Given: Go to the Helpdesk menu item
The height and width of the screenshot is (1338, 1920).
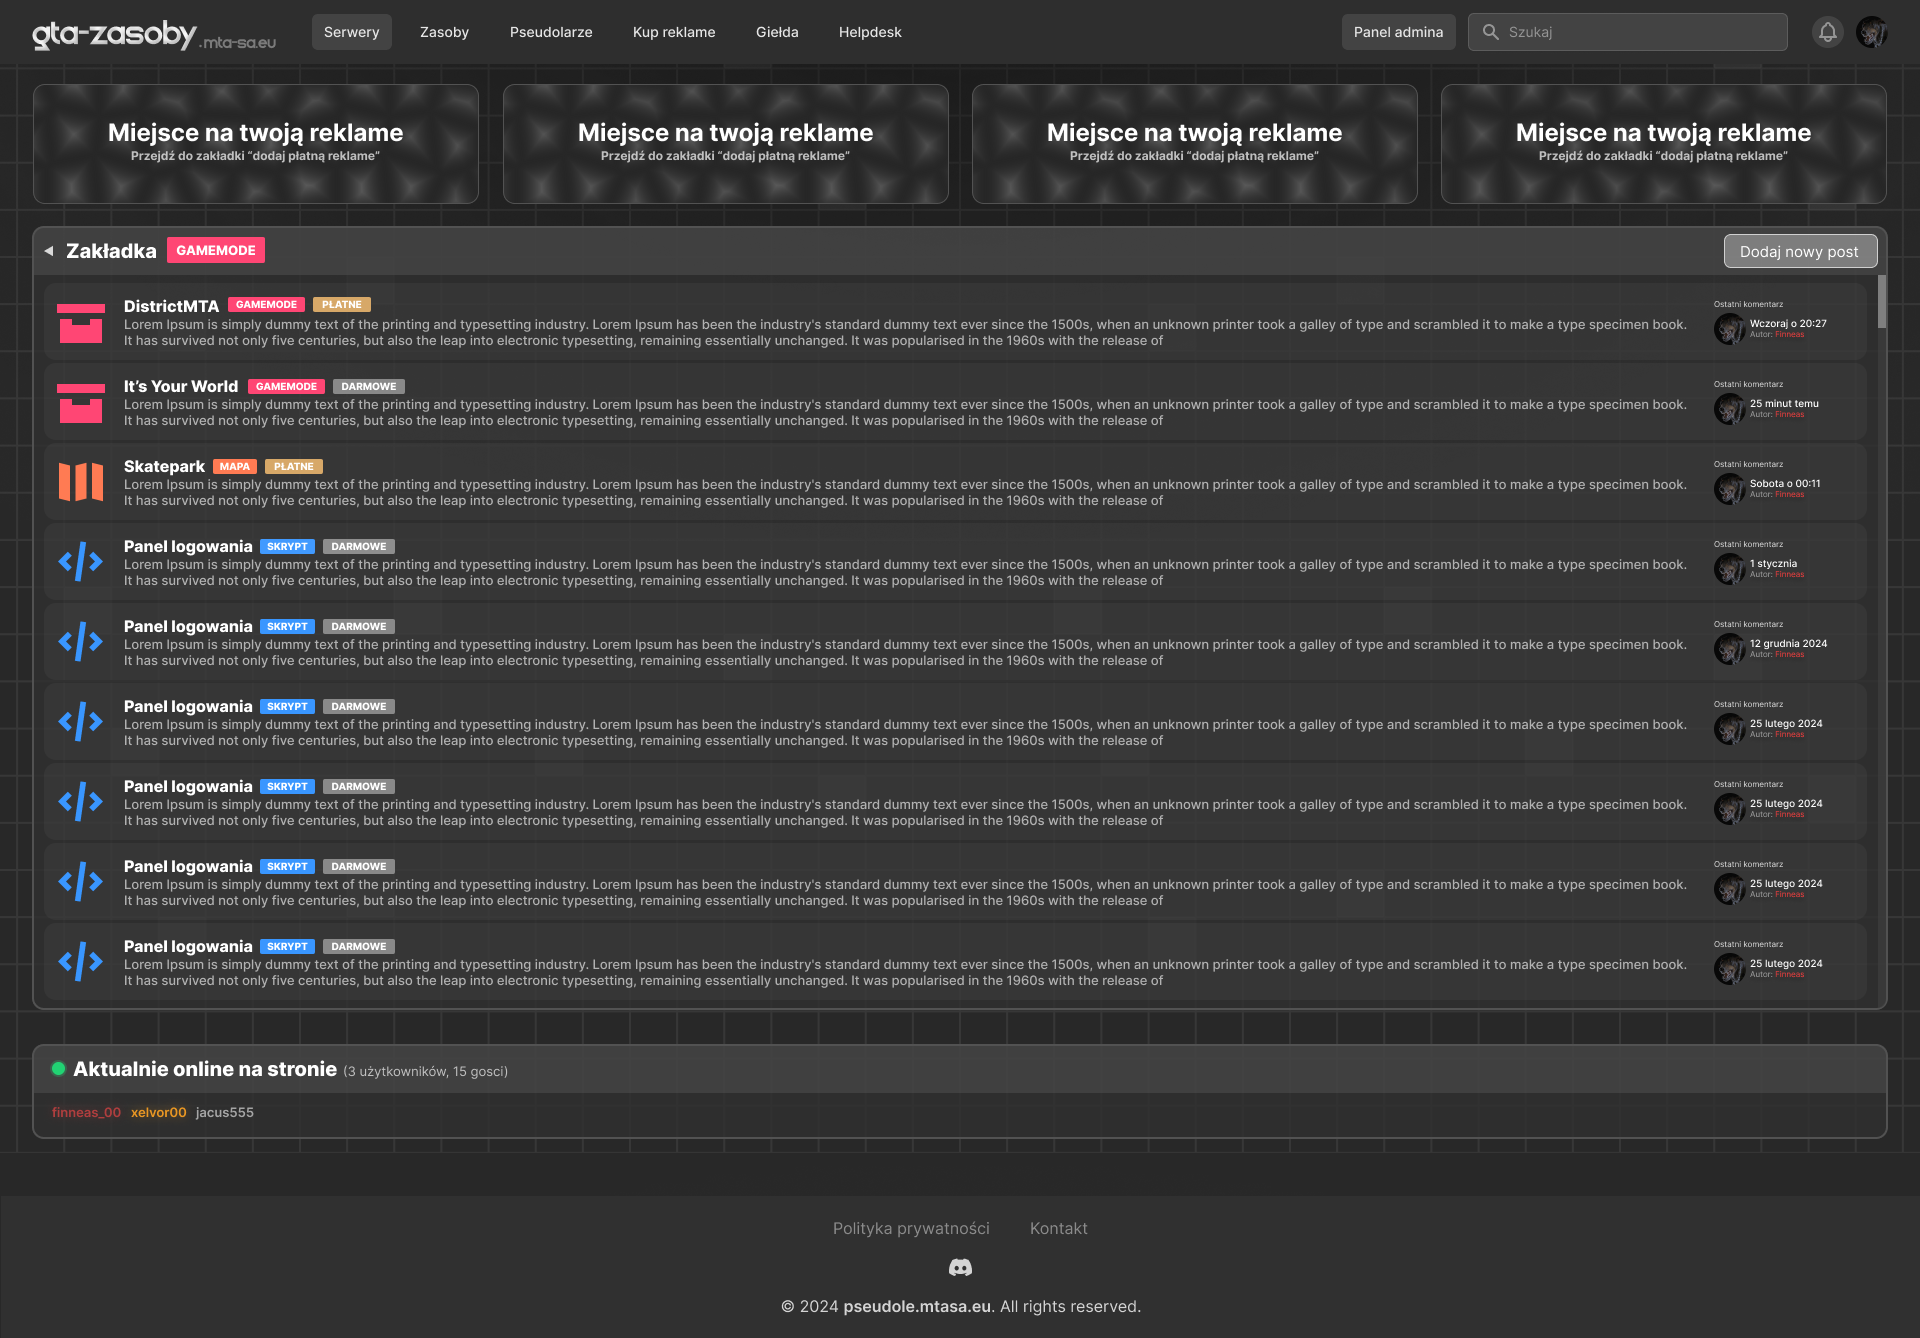Looking at the screenshot, I should click(x=870, y=32).
